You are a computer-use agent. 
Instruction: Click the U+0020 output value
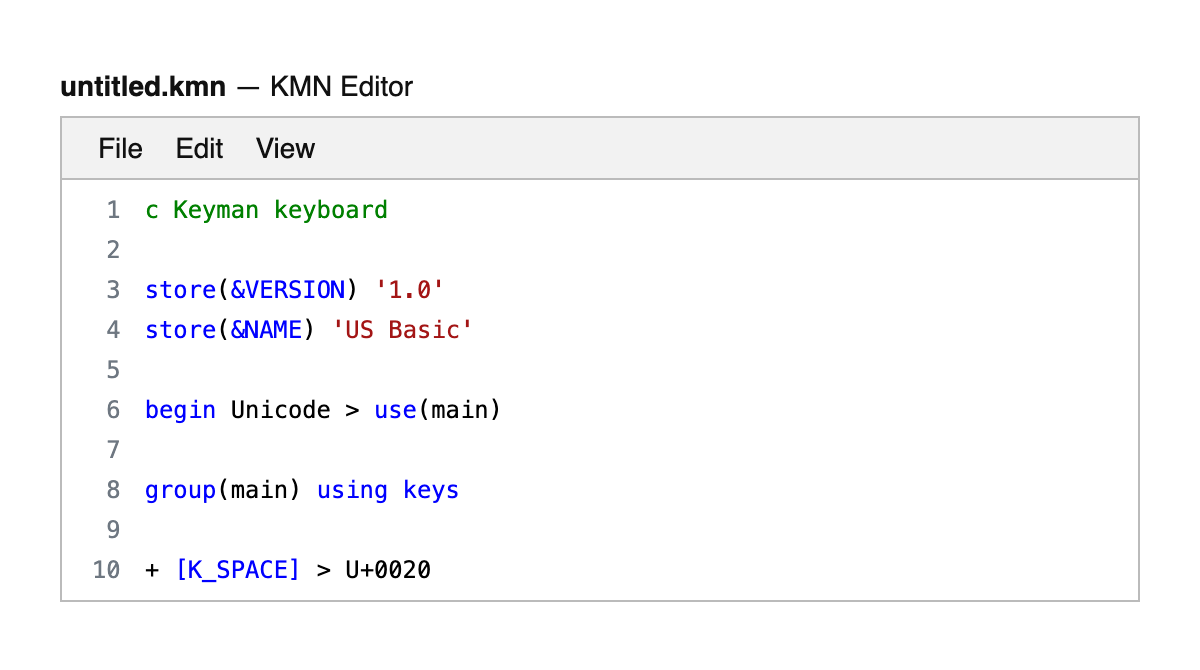[x=388, y=570]
